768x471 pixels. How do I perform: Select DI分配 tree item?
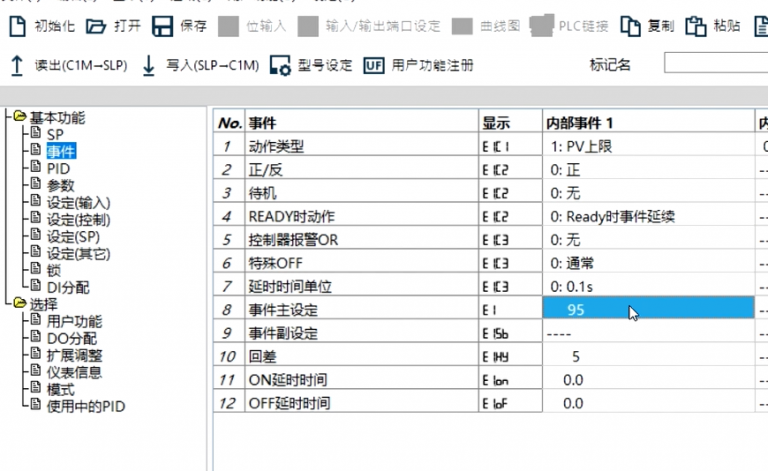(x=67, y=287)
